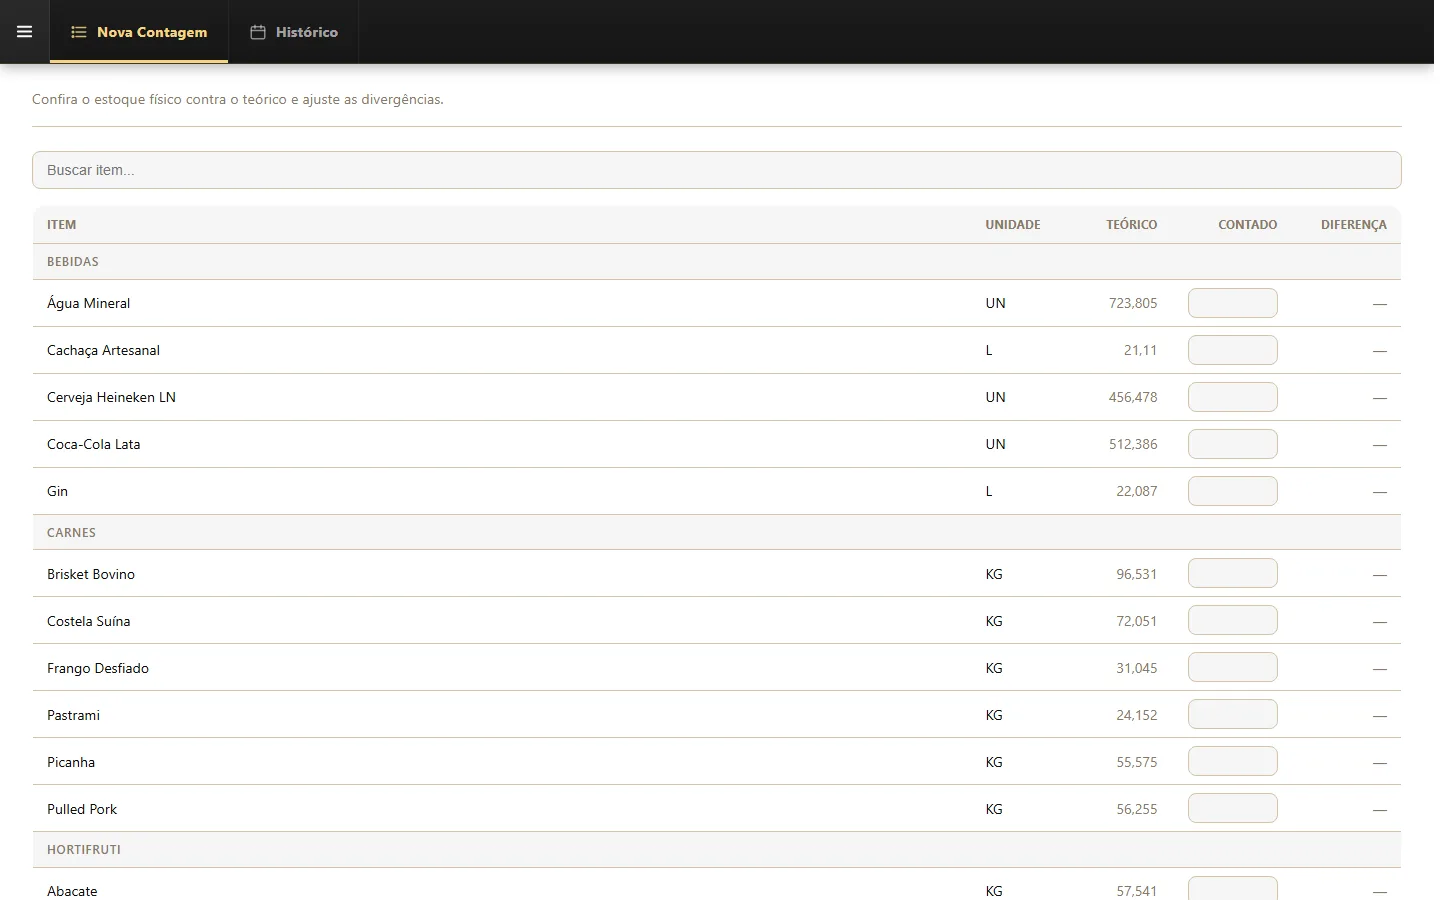This screenshot has width=1440, height=900.
Task: Click the list icon beside Nova Contagem
Action: [x=79, y=32]
